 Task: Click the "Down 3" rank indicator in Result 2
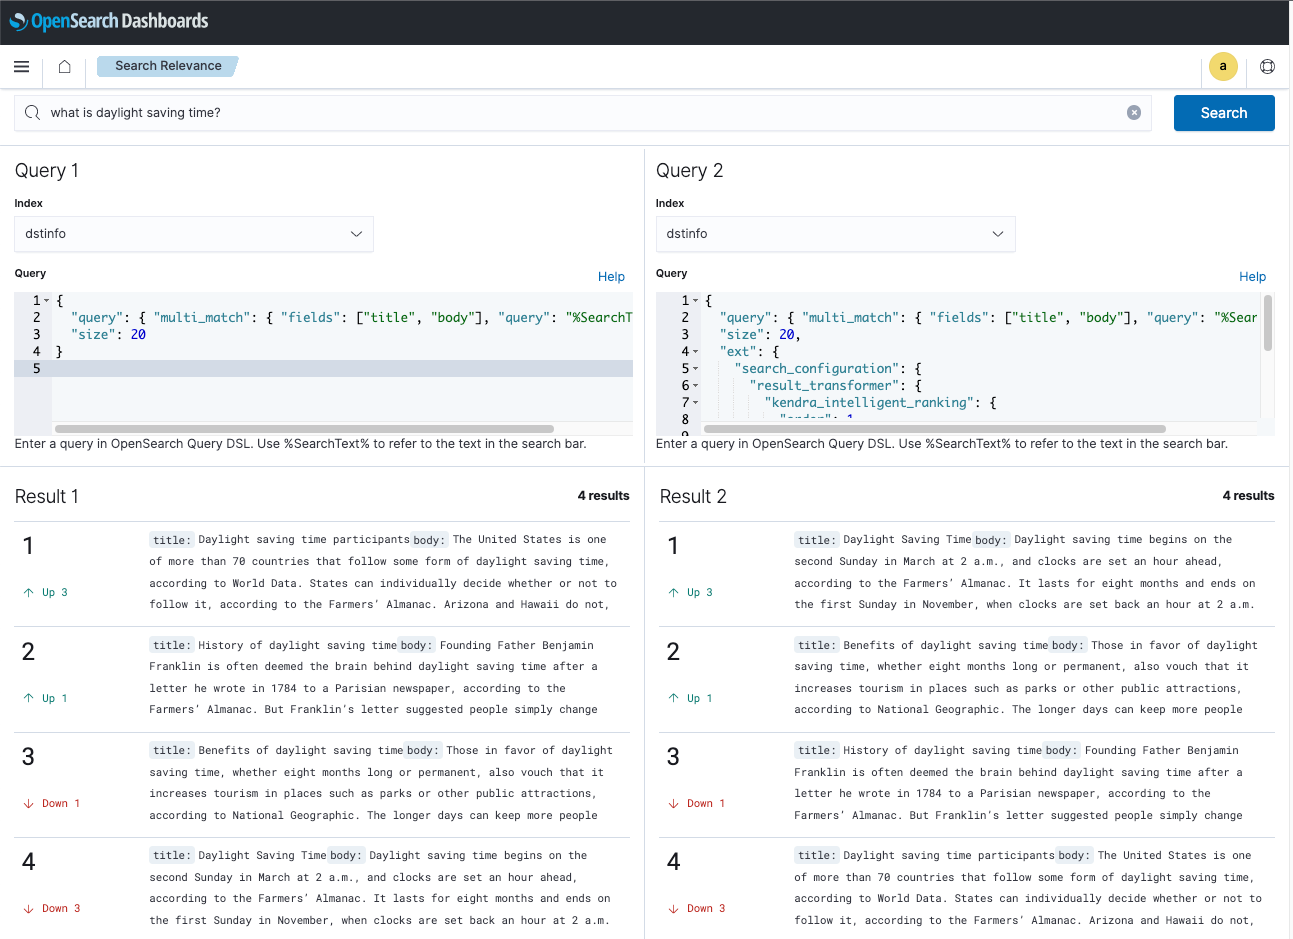(x=697, y=908)
